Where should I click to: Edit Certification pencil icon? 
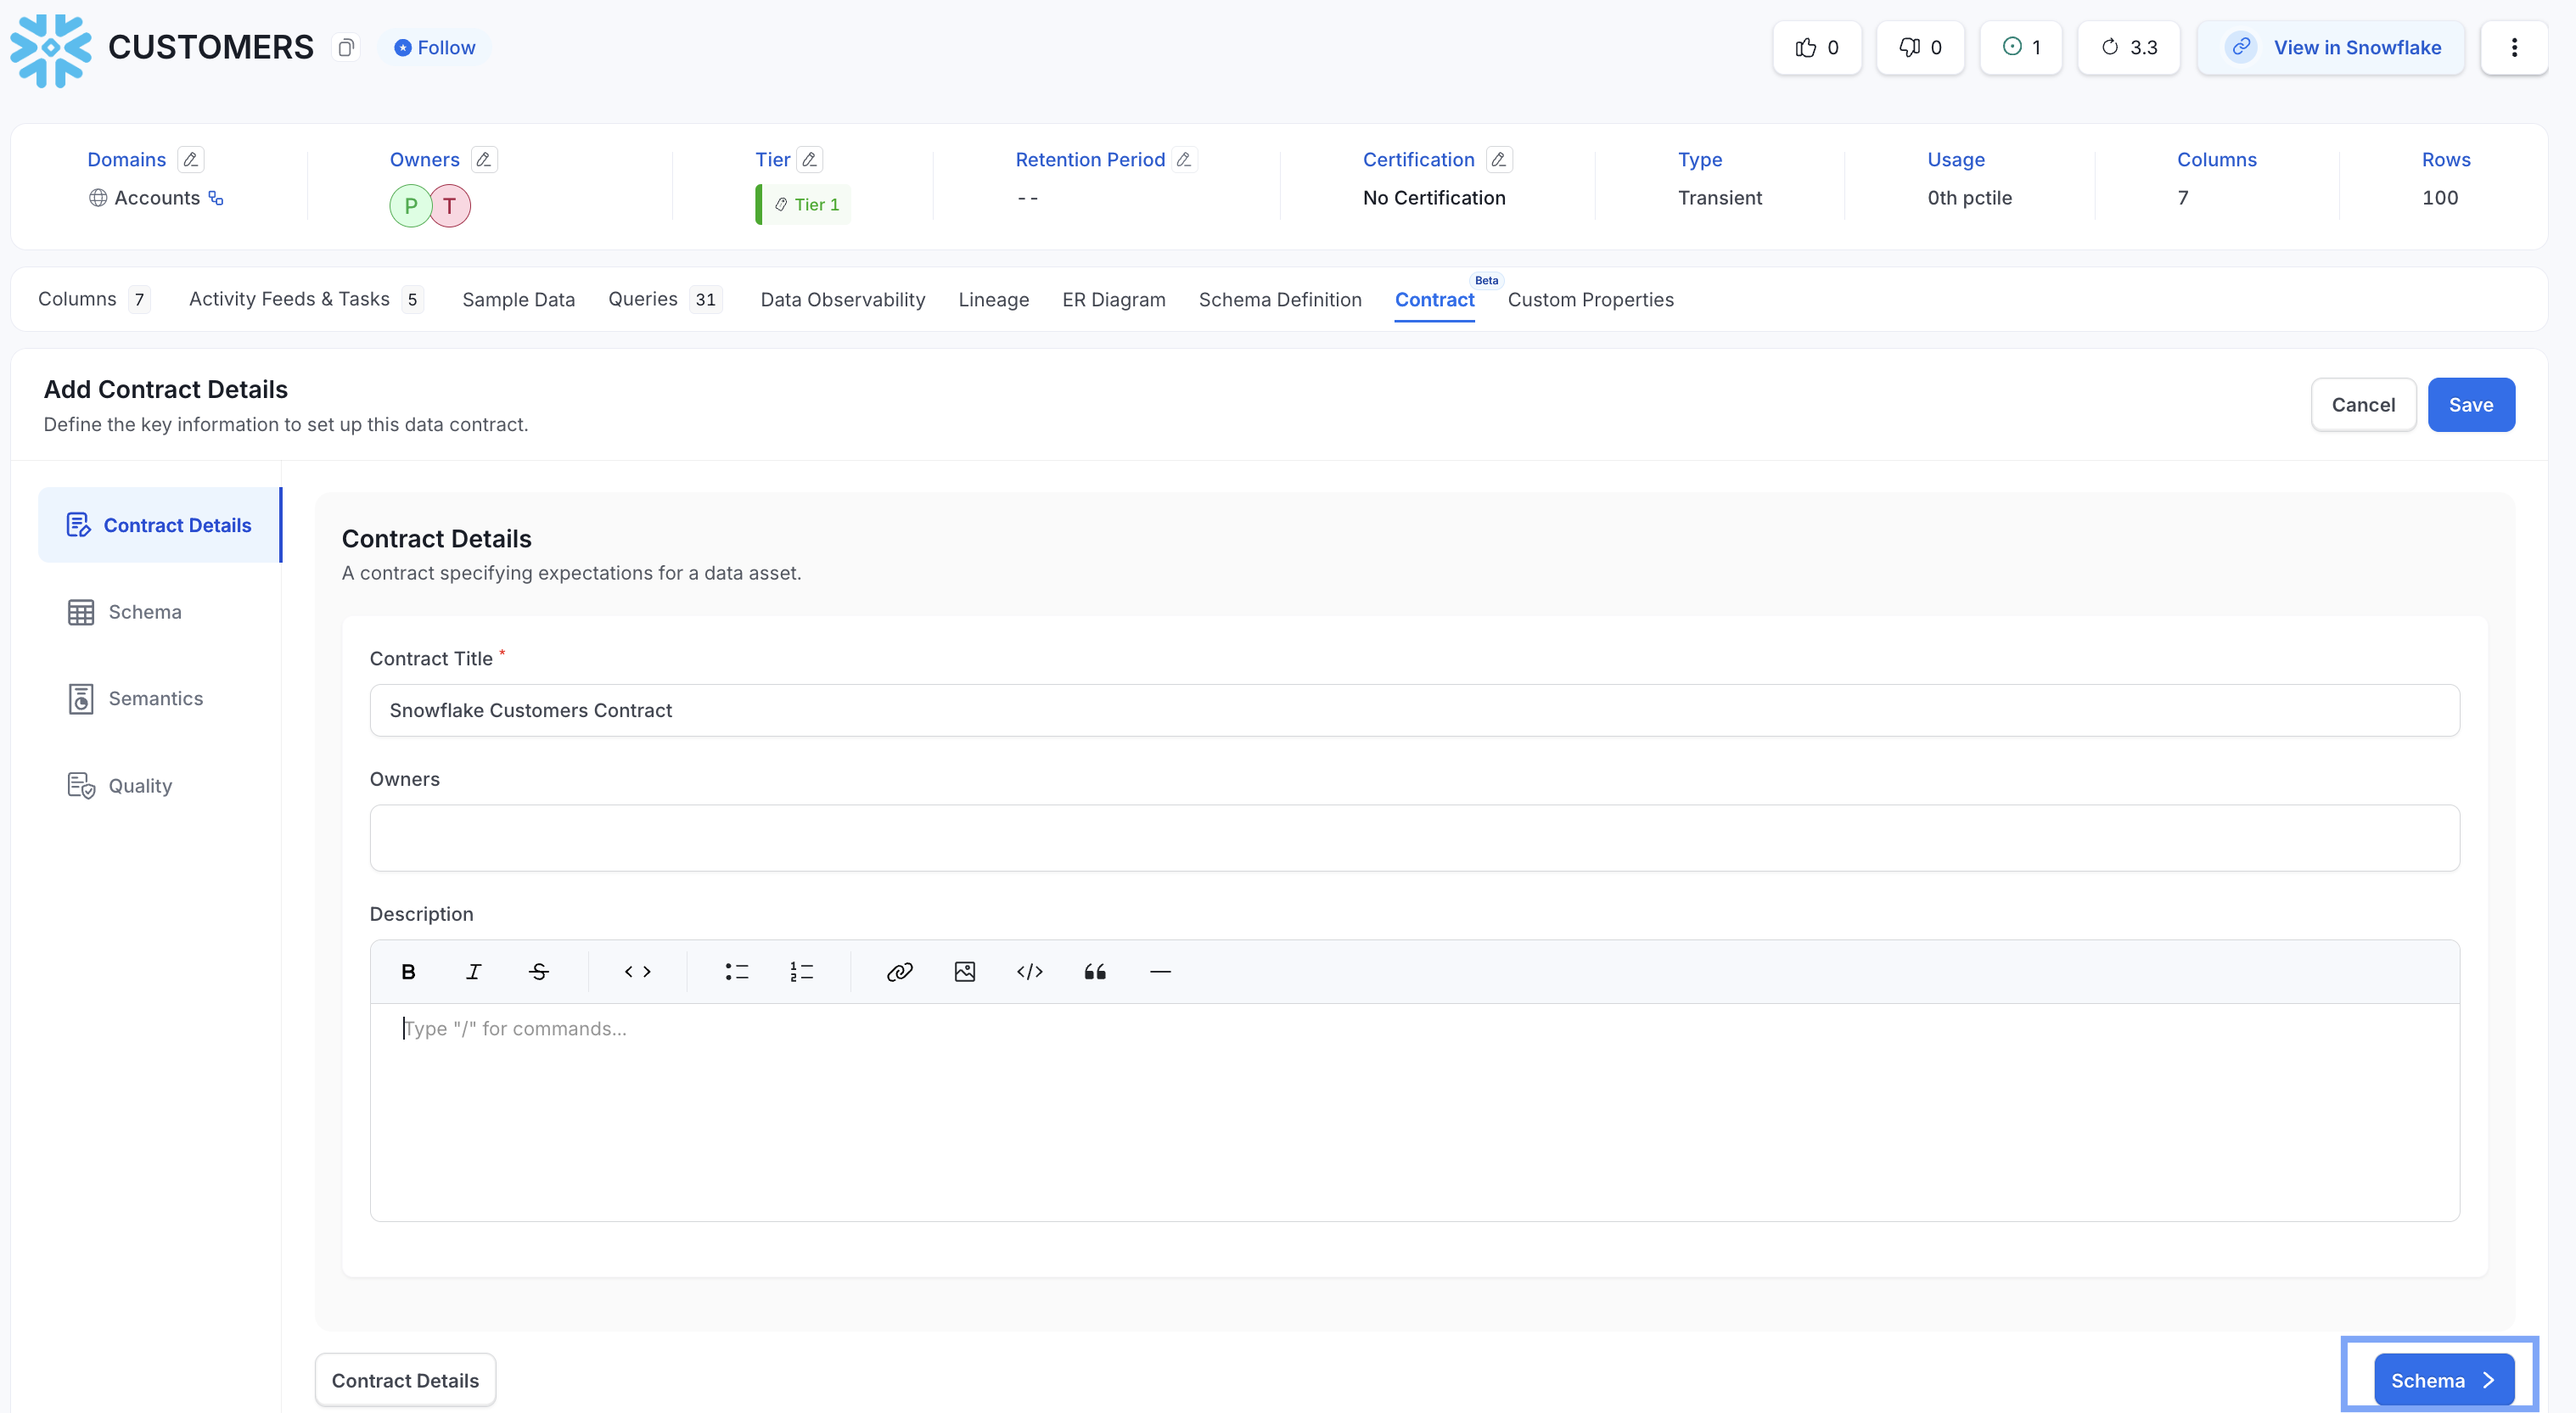click(x=1499, y=159)
